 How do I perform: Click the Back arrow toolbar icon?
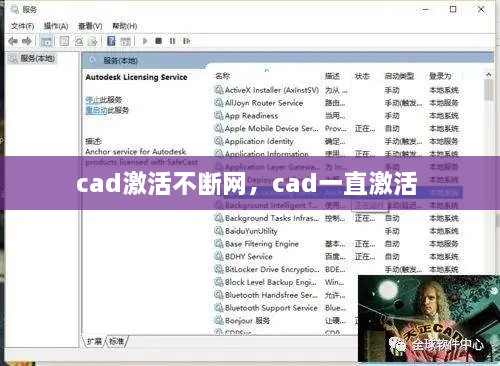(13, 41)
